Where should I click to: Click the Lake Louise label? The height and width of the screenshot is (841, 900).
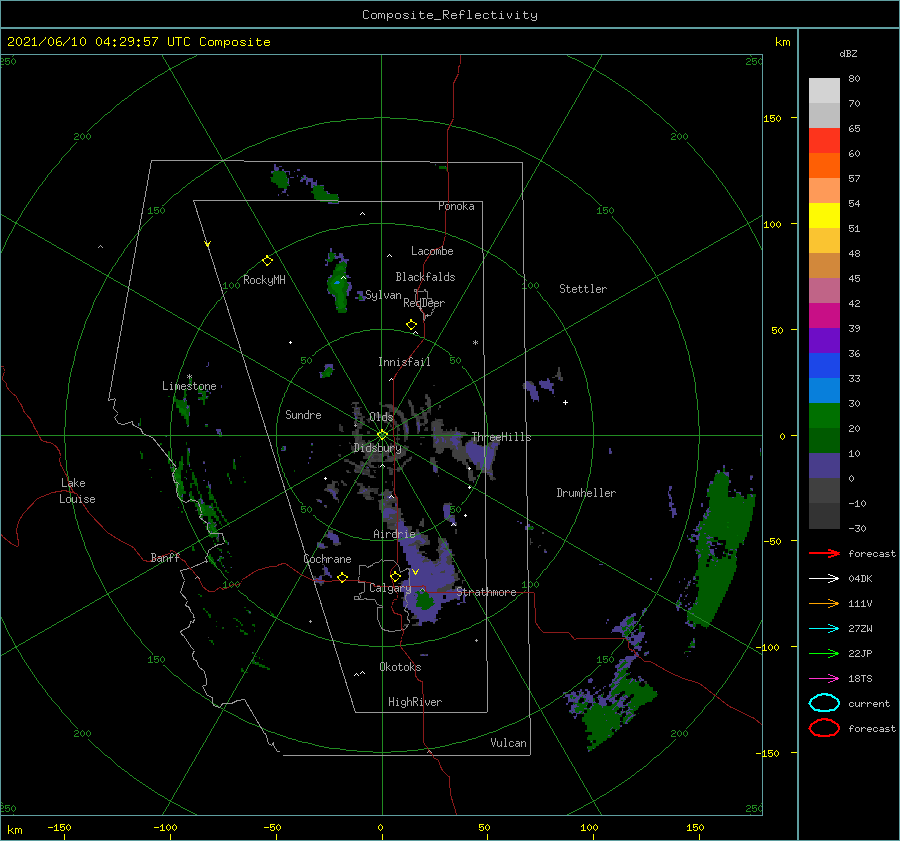pyautogui.click(x=77, y=491)
